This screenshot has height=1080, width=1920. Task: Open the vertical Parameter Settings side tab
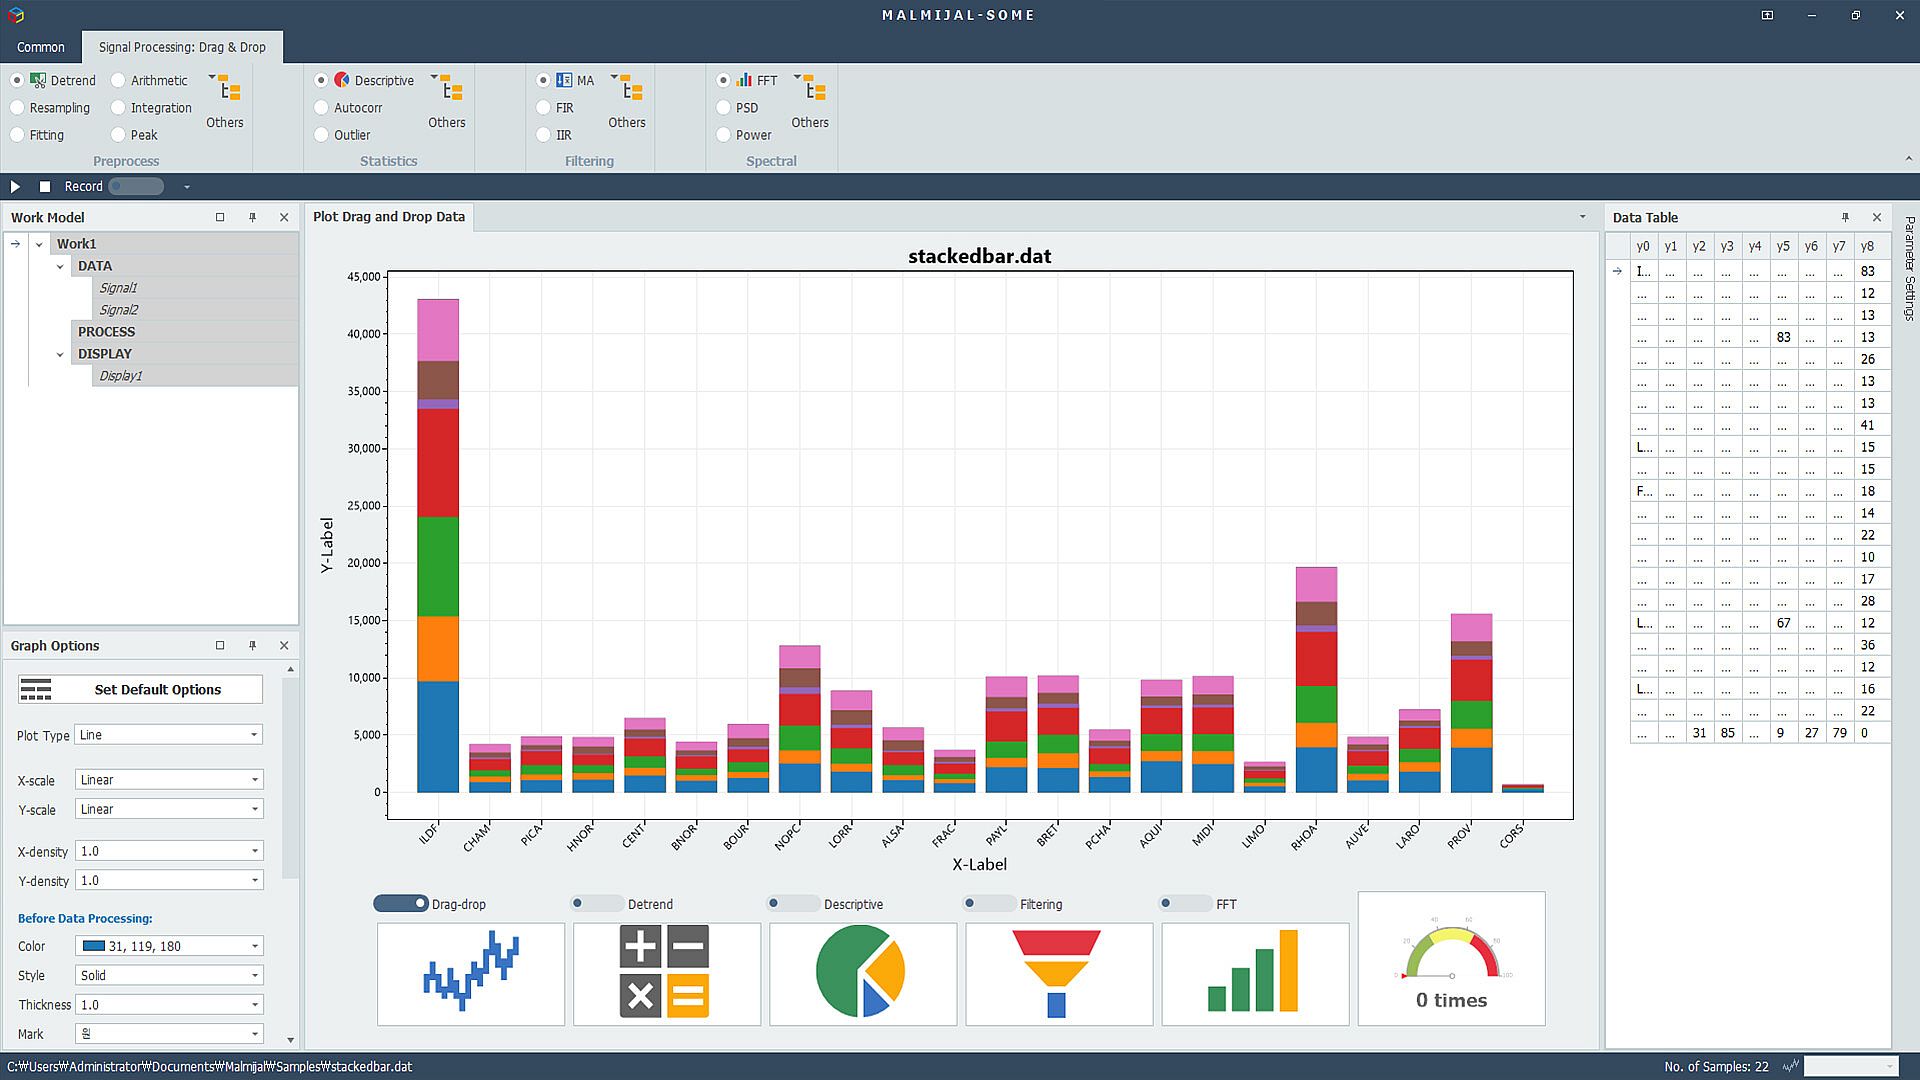point(1908,268)
